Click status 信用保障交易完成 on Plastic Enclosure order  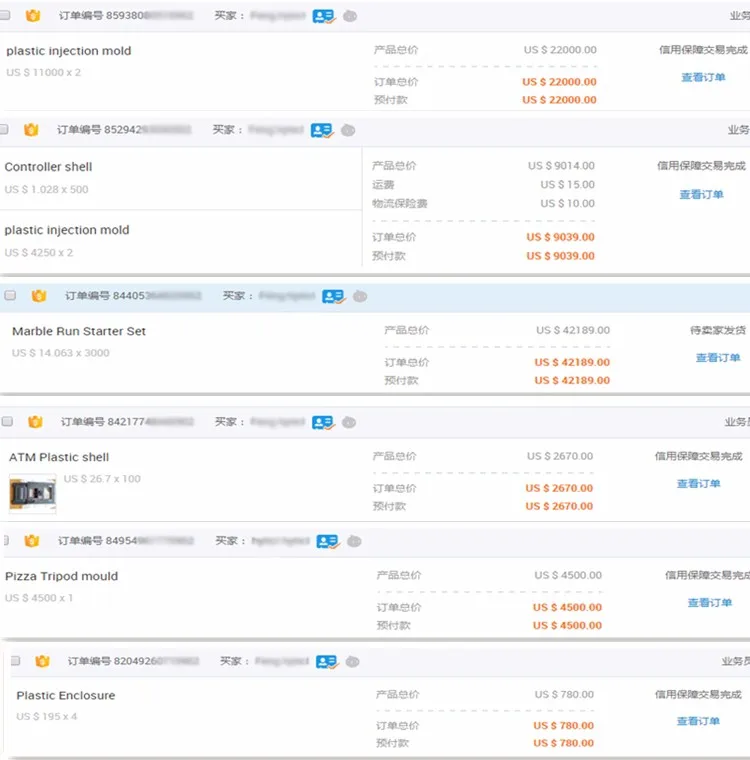tap(698, 695)
